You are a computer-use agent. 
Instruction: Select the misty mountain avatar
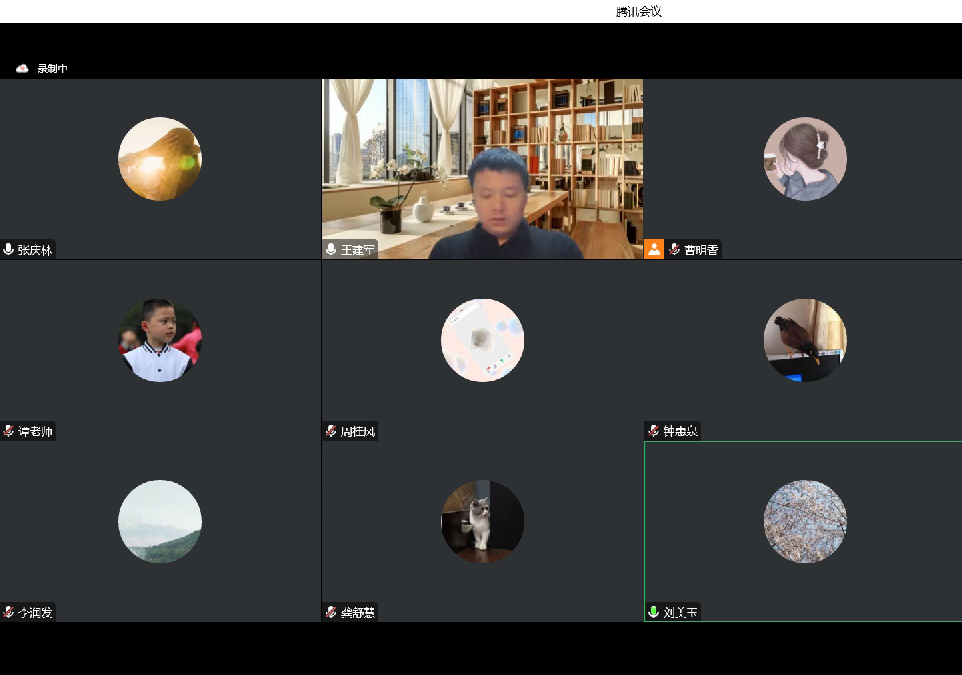click(x=160, y=521)
